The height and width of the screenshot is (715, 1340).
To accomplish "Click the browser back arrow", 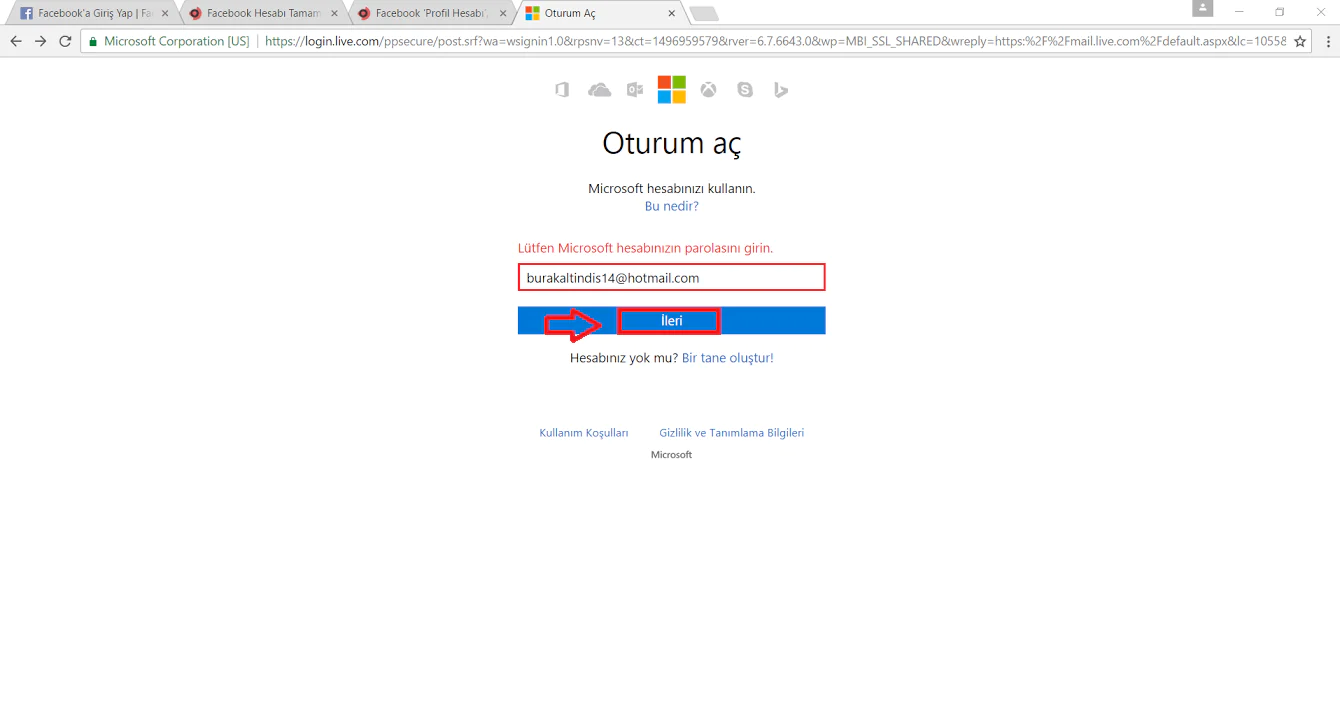I will [15, 41].
